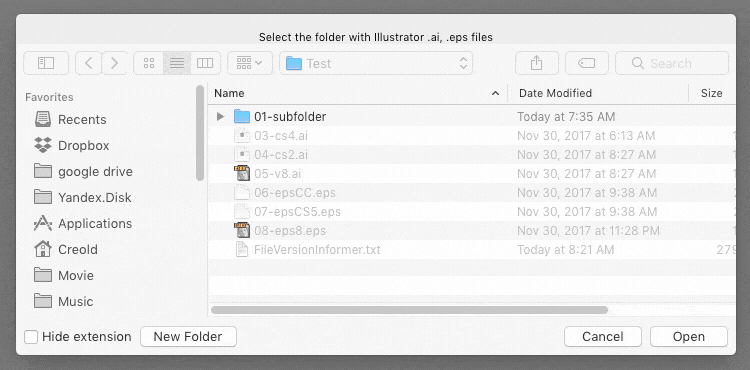750x370 pixels.
Task: Toggle the sidebar visibility button
Action: (46, 63)
